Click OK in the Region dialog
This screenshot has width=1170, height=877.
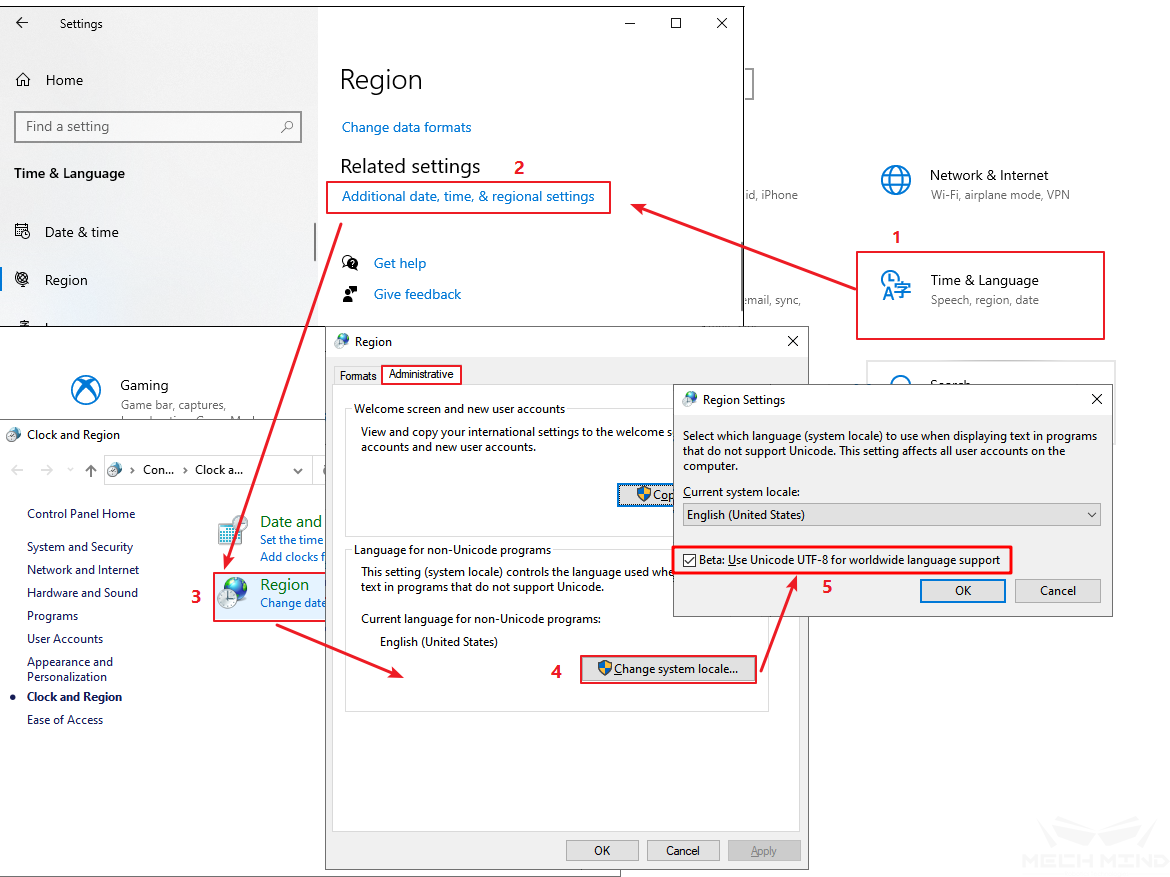tap(602, 851)
